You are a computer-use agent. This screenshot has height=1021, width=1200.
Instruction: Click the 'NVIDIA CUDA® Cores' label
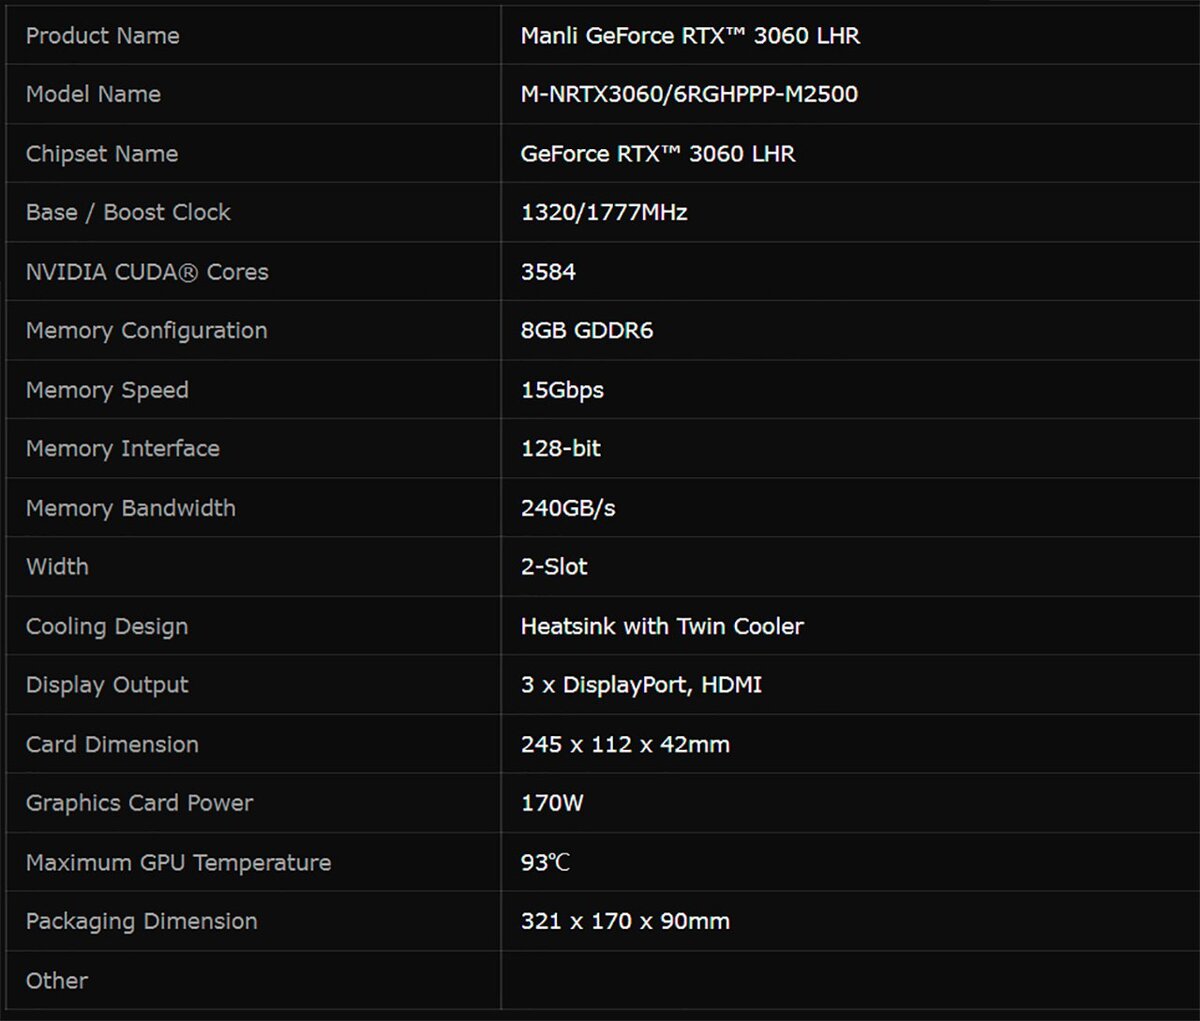tap(147, 272)
